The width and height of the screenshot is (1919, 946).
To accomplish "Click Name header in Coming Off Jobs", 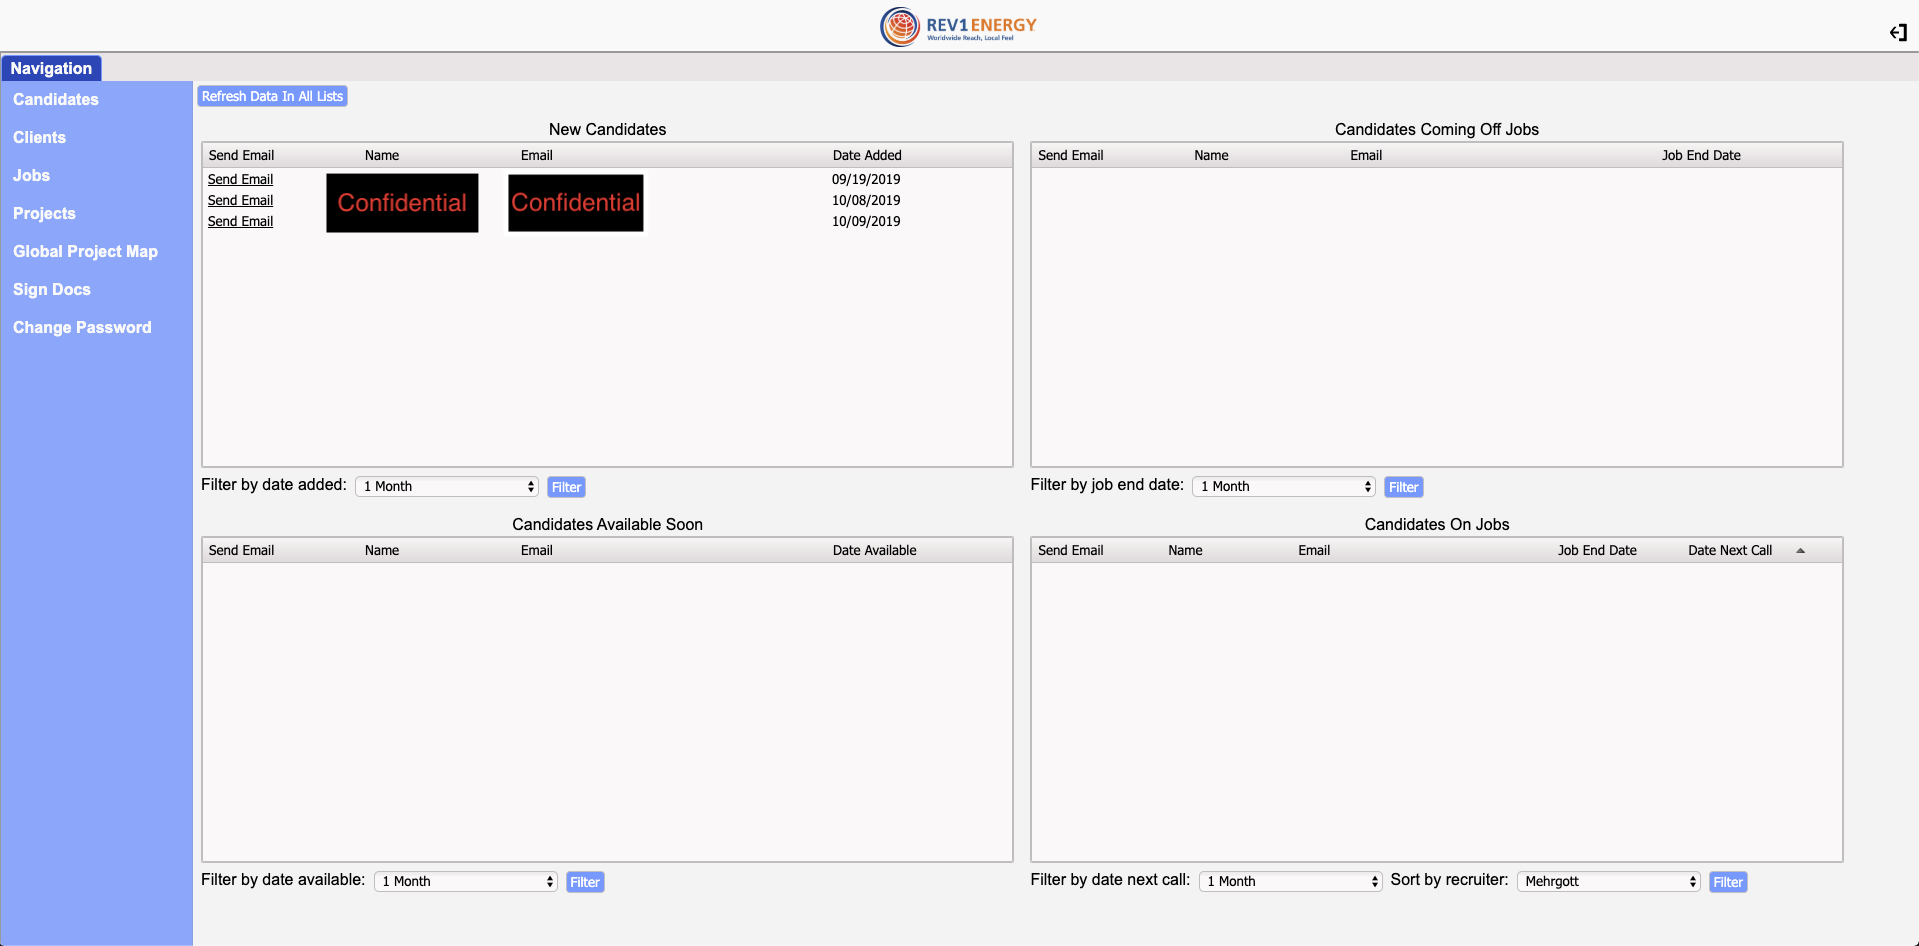I will 1211,155.
